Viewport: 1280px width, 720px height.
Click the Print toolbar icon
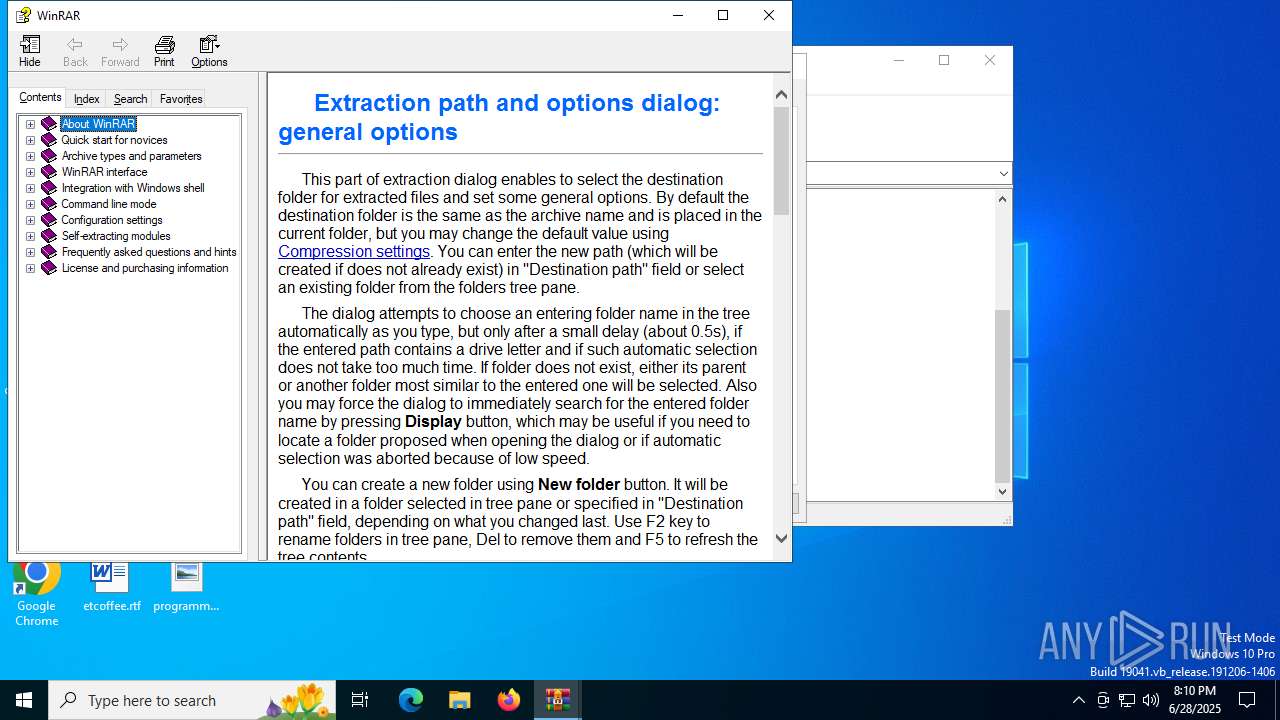[164, 51]
